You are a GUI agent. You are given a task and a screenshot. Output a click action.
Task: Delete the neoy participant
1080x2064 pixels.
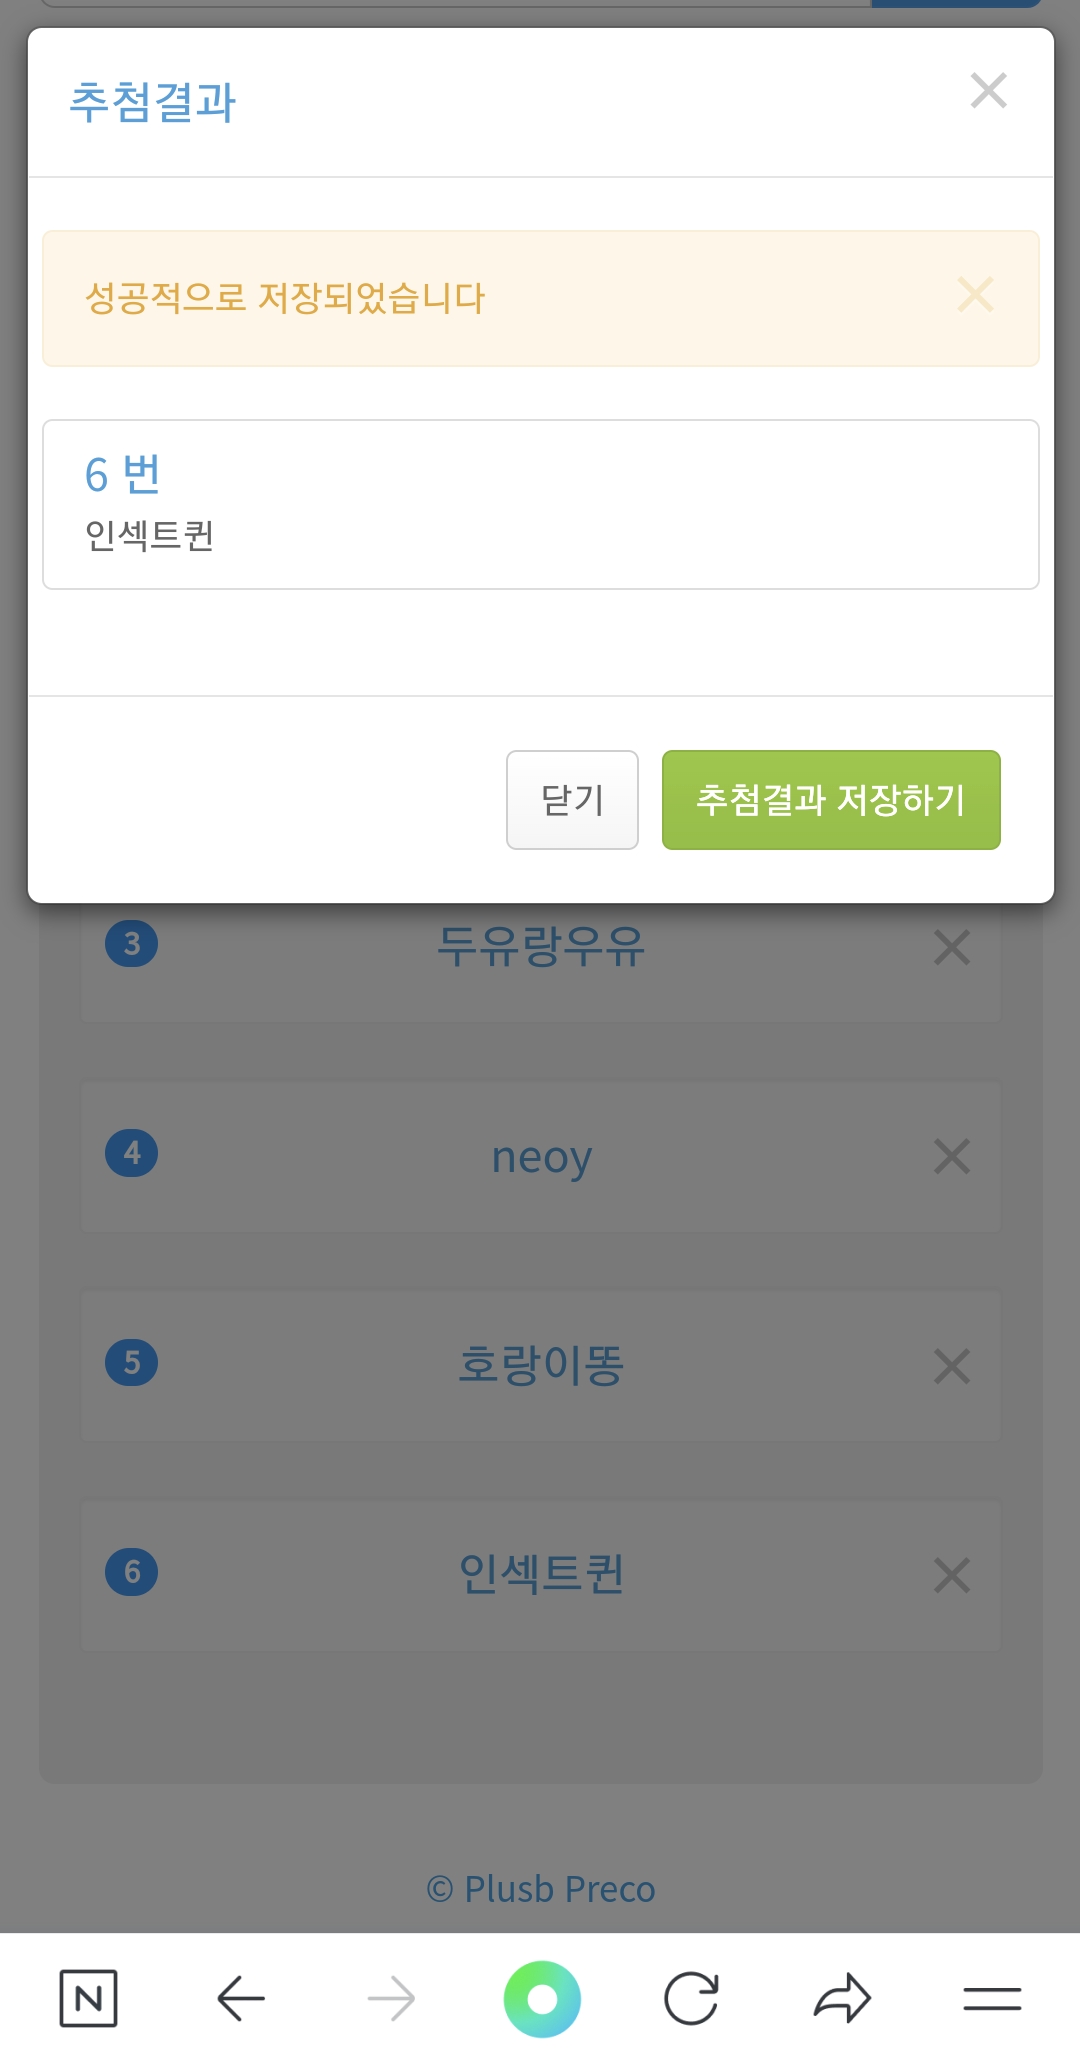(951, 1157)
